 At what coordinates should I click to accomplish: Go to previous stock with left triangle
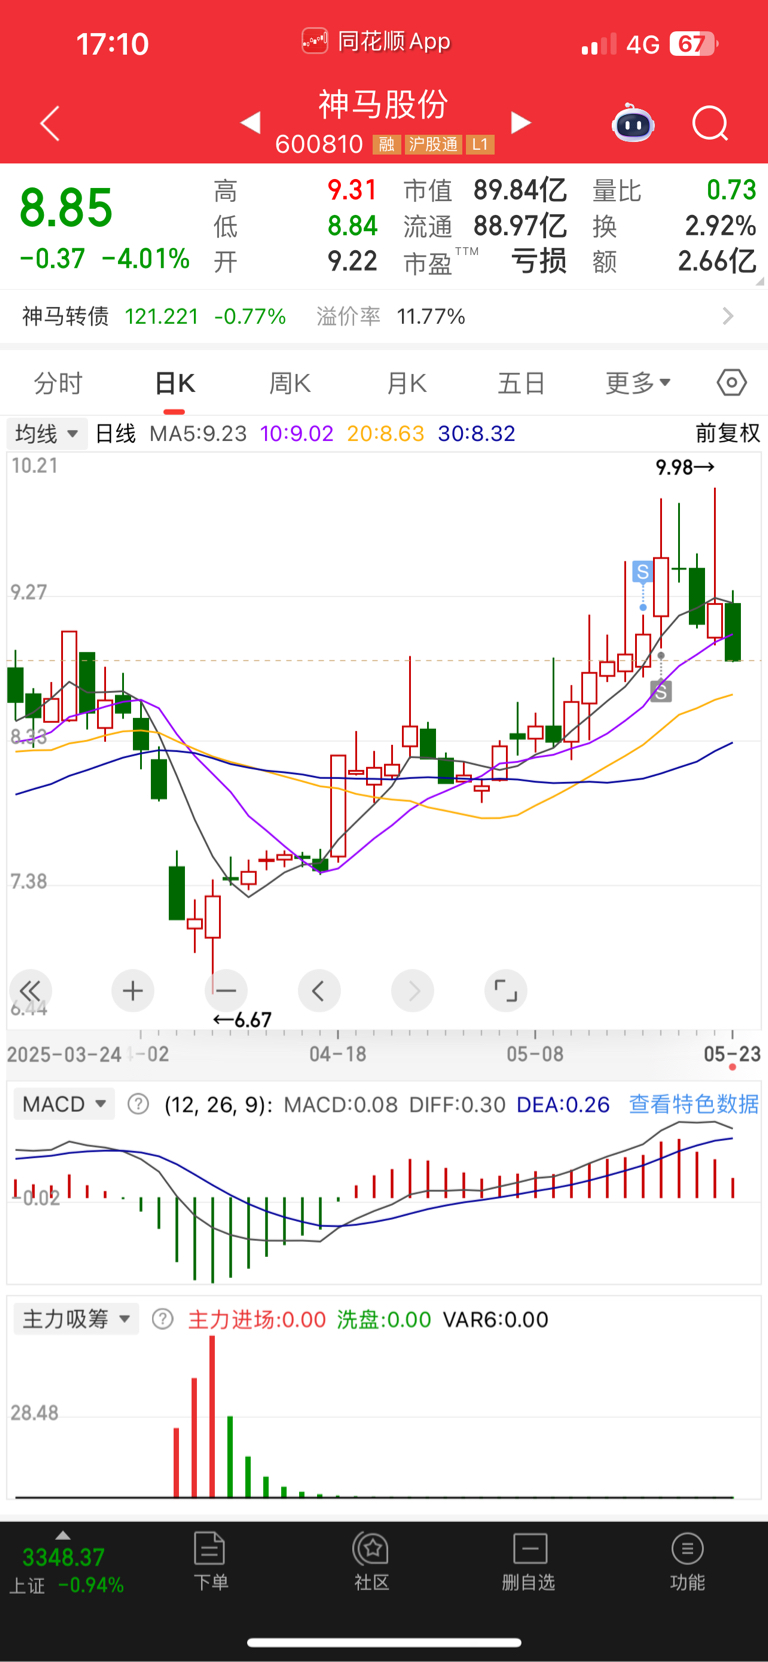click(251, 122)
